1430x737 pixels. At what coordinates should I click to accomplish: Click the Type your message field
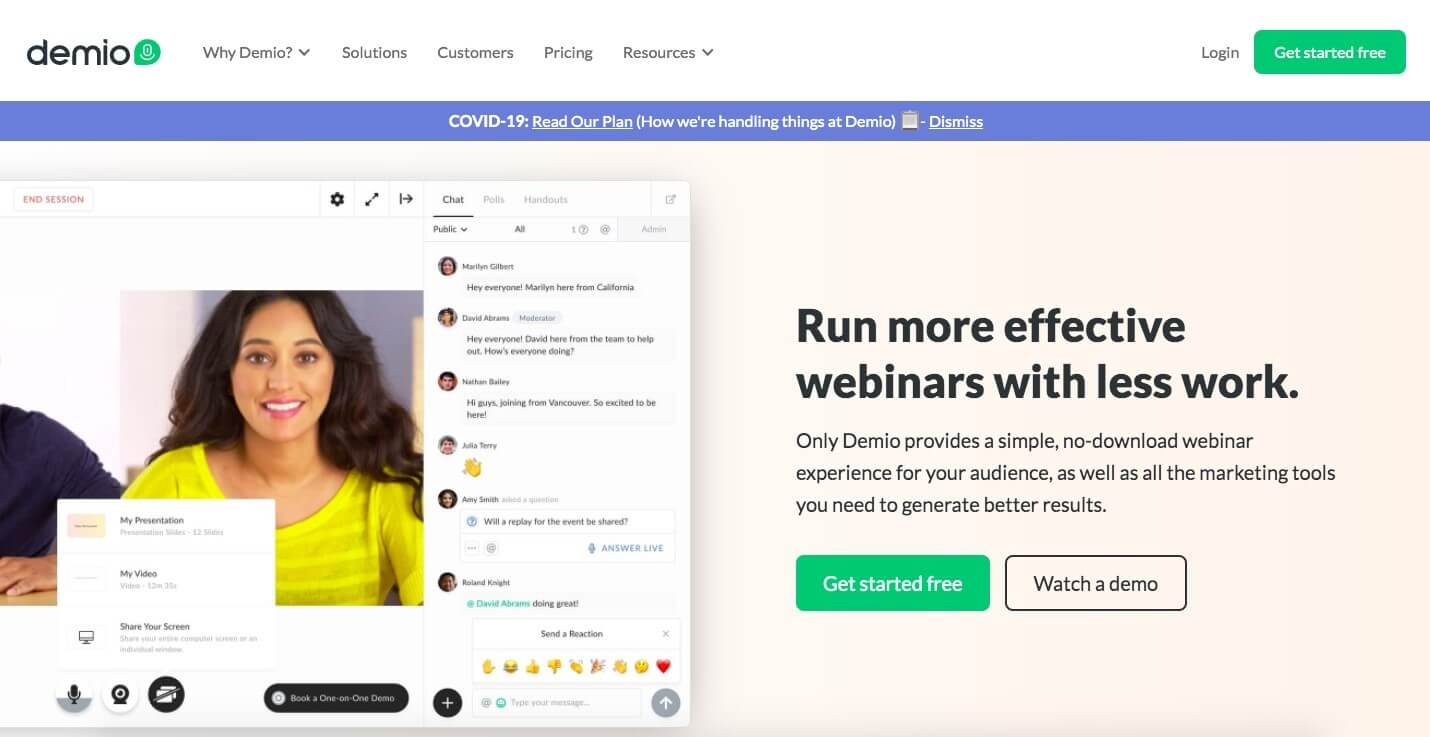pos(558,703)
